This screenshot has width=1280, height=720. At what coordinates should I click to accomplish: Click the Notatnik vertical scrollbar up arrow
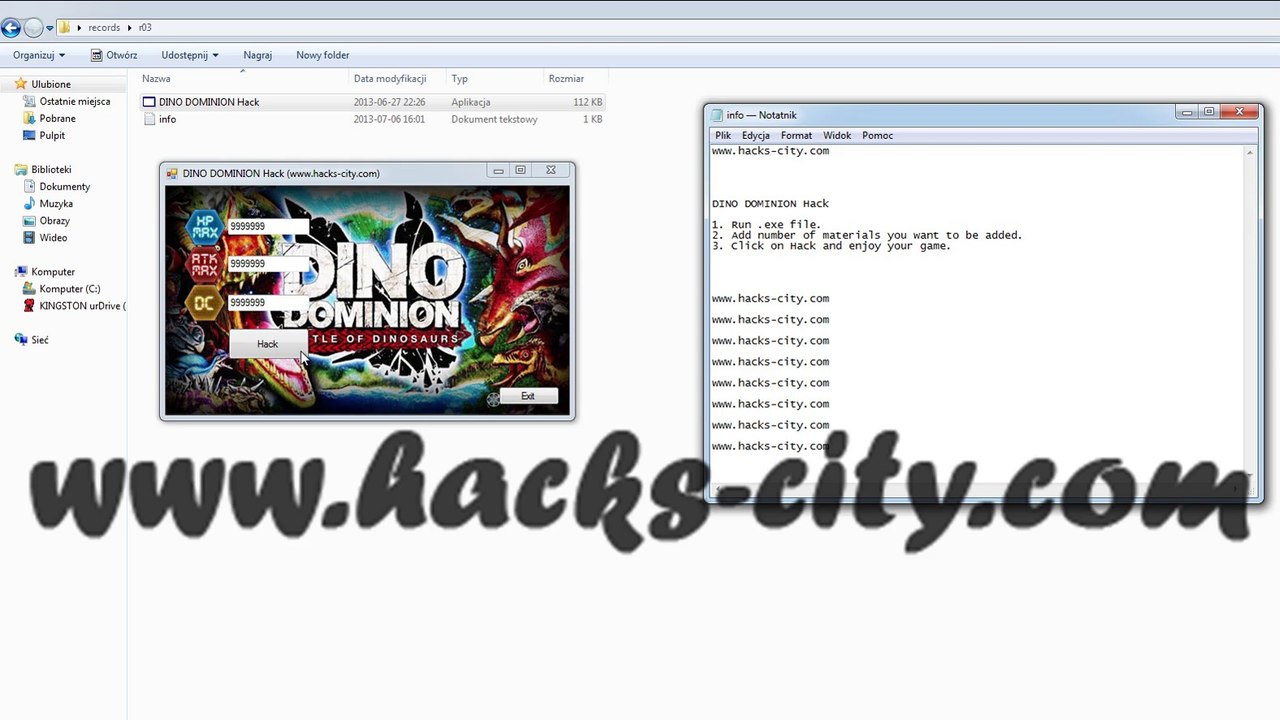pyautogui.click(x=1249, y=153)
